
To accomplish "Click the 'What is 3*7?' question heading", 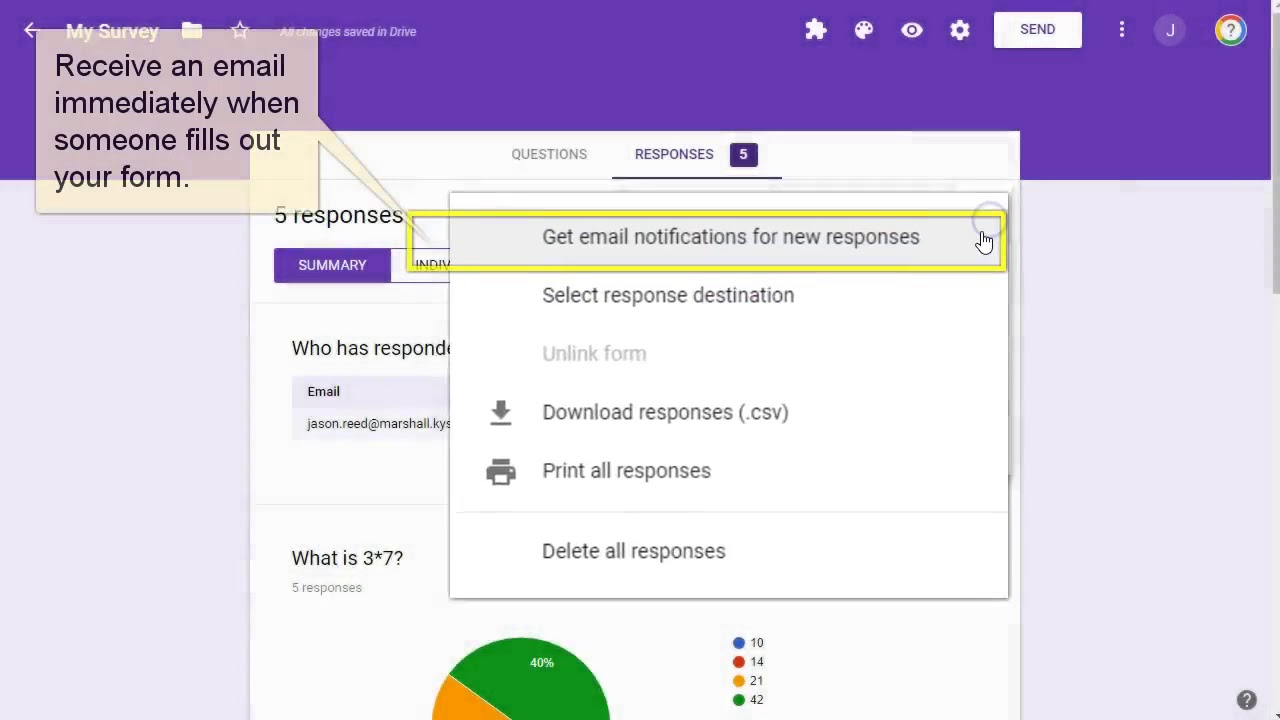I will 347,558.
